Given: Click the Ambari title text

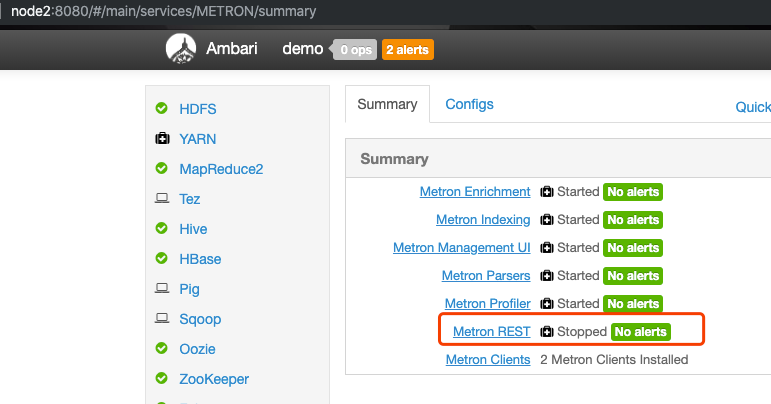Looking at the screenshot, I should click(x=232, y=49).
